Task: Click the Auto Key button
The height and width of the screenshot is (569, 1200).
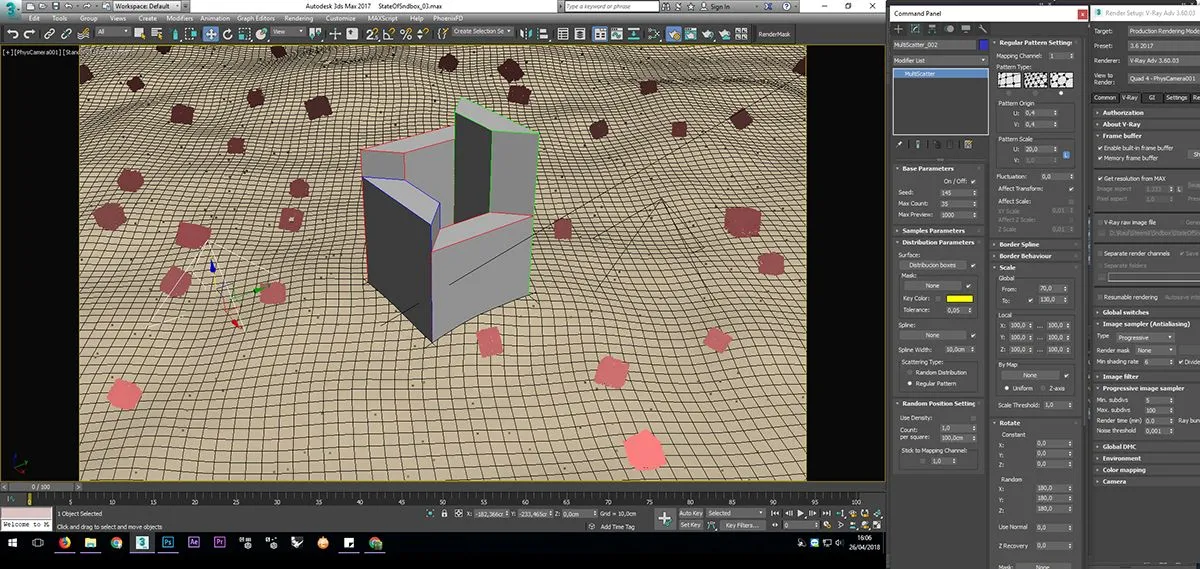Action: coord(691,513)
